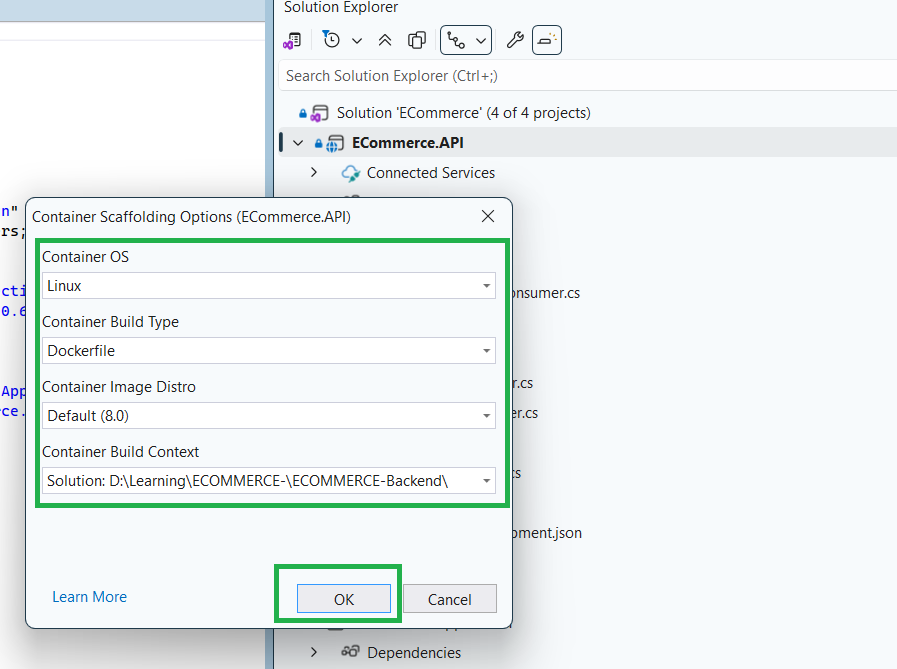Viewport: 897px width, 669px height.
Task: Open the Container Build Context dropdown
Action: [268, 480]
